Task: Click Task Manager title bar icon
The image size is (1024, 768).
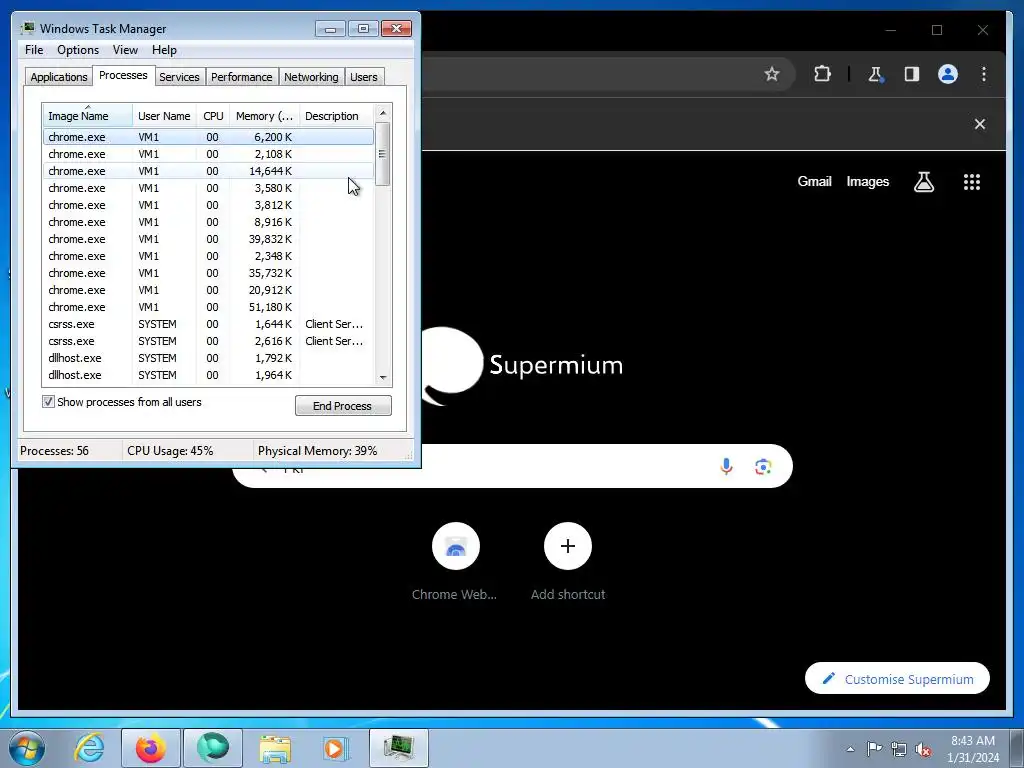Action: (x=27, y=28)
